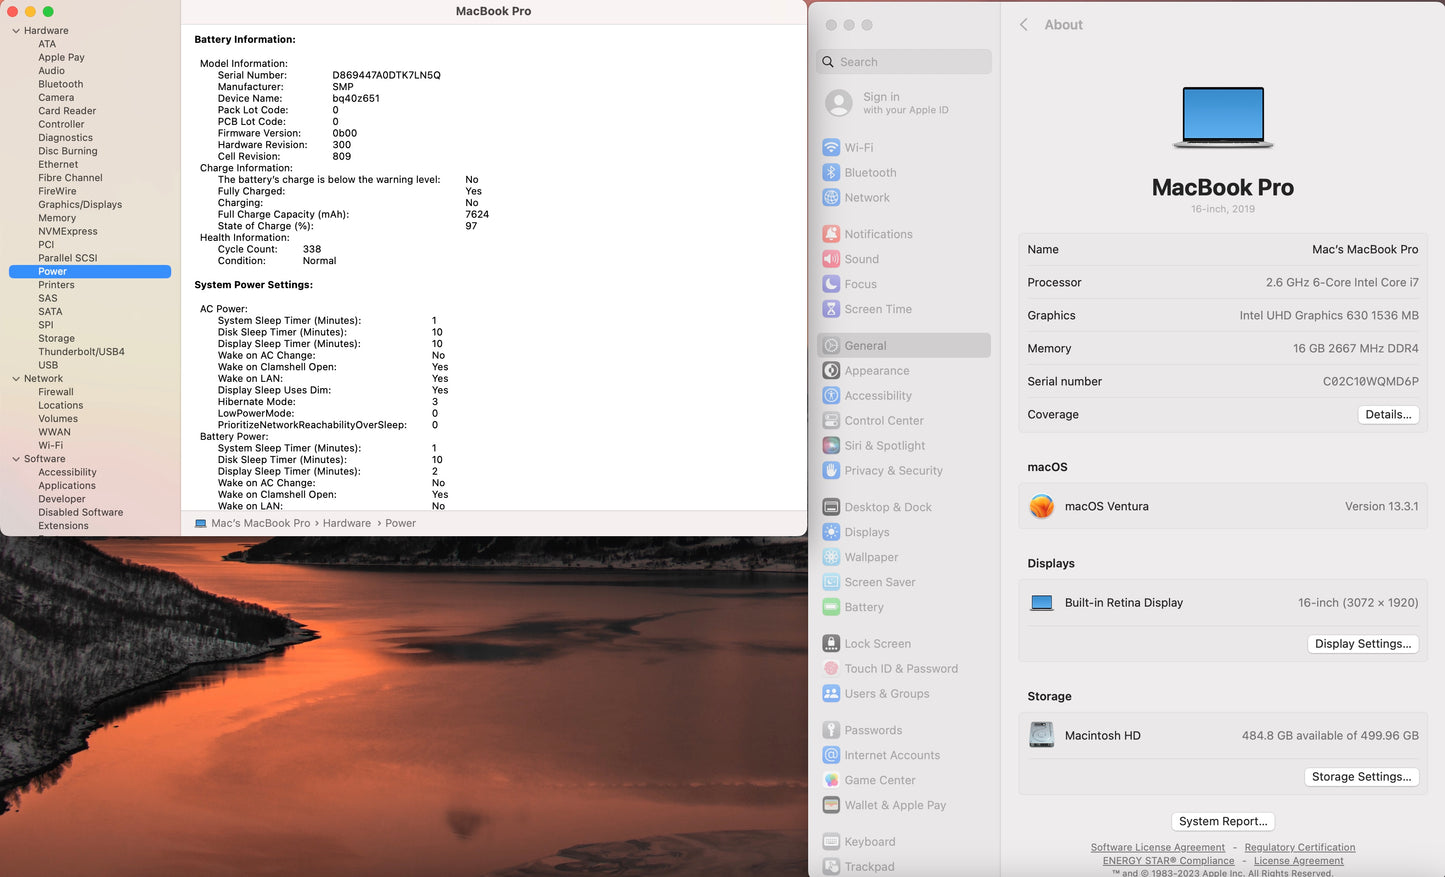Click the Macintosh HD drive icon
This screenshot has height=877, width=1445.
[1042, 735]
